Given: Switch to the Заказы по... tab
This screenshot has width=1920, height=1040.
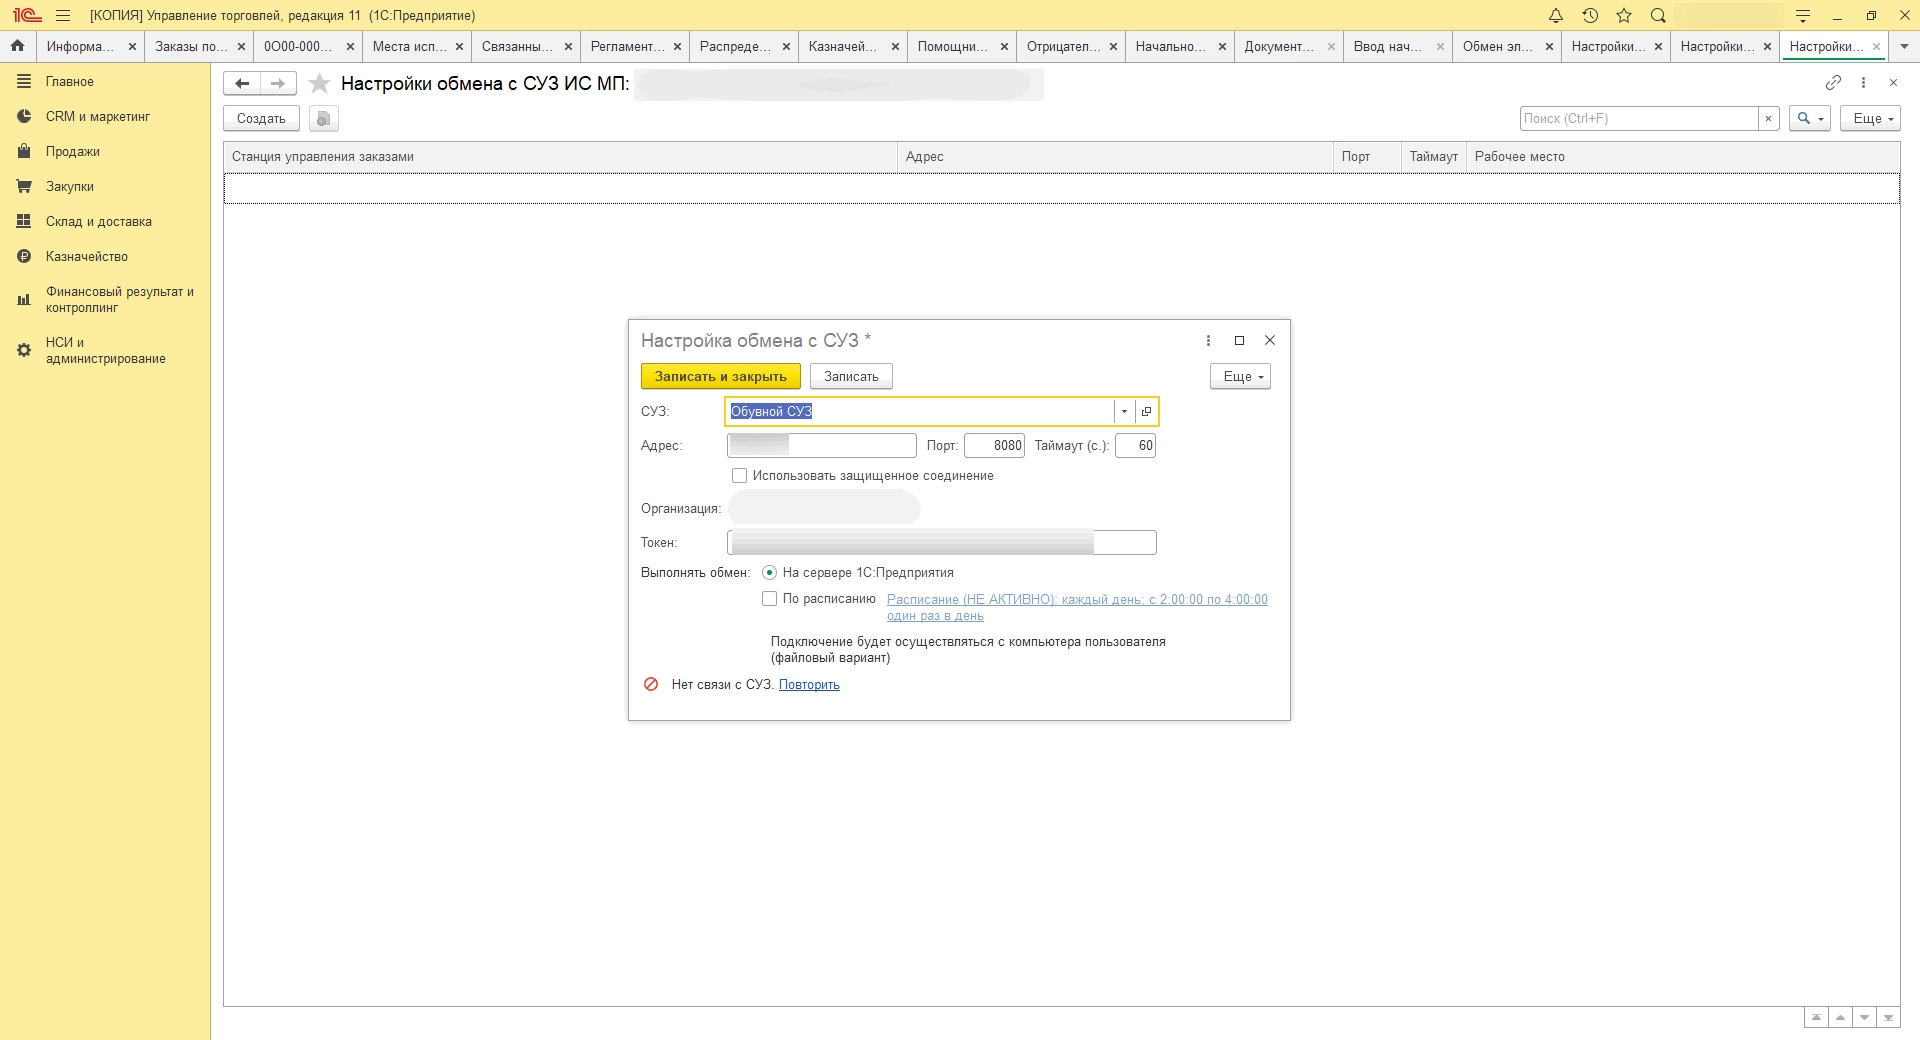Looking at the screenshot, I should click(x=191, y=46).
